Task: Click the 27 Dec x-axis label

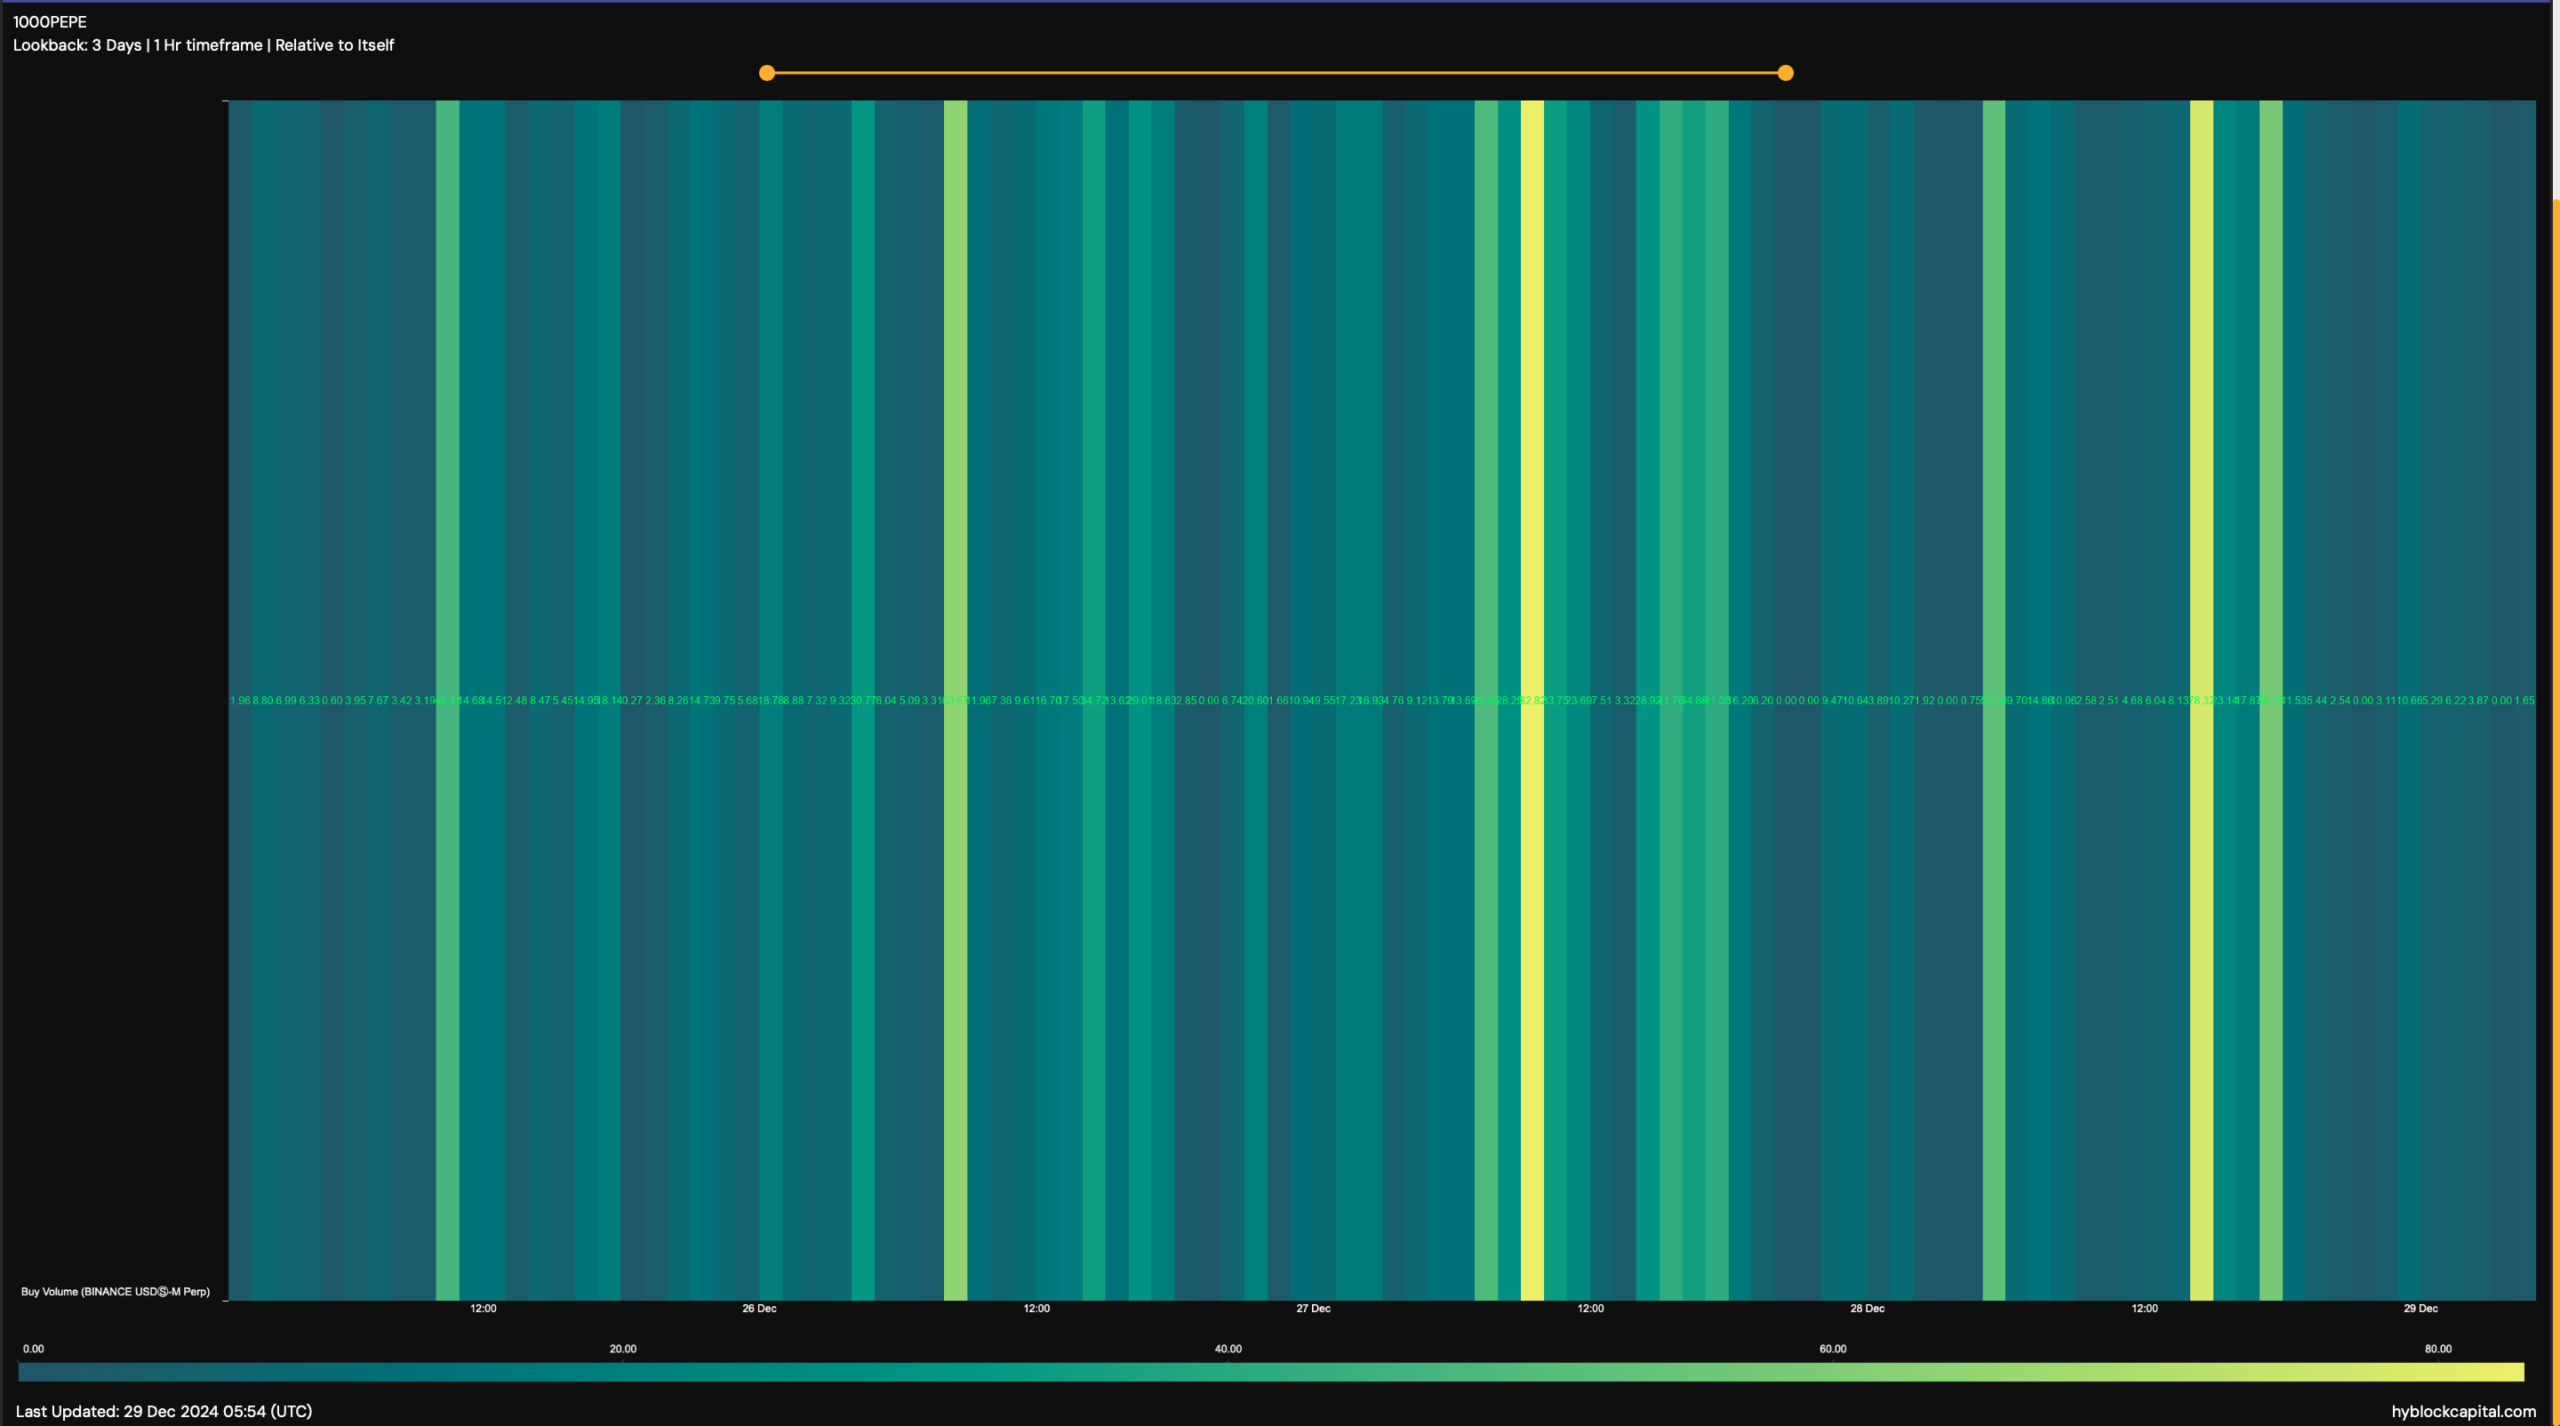Action: point(1313,1308)
